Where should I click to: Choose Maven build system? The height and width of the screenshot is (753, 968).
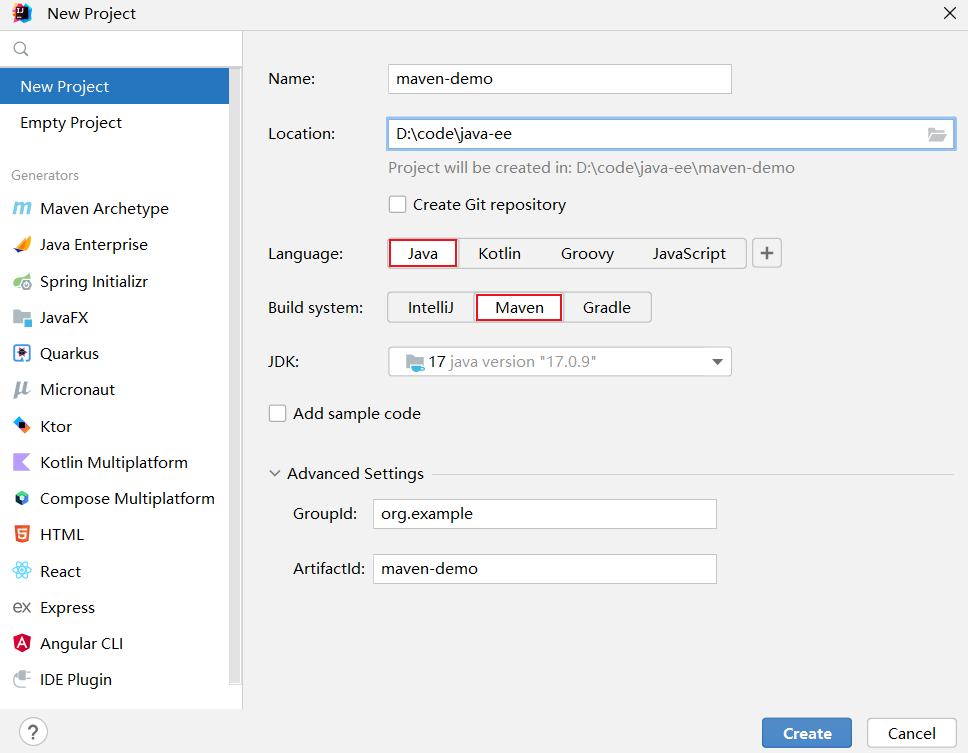click(519, 307)
